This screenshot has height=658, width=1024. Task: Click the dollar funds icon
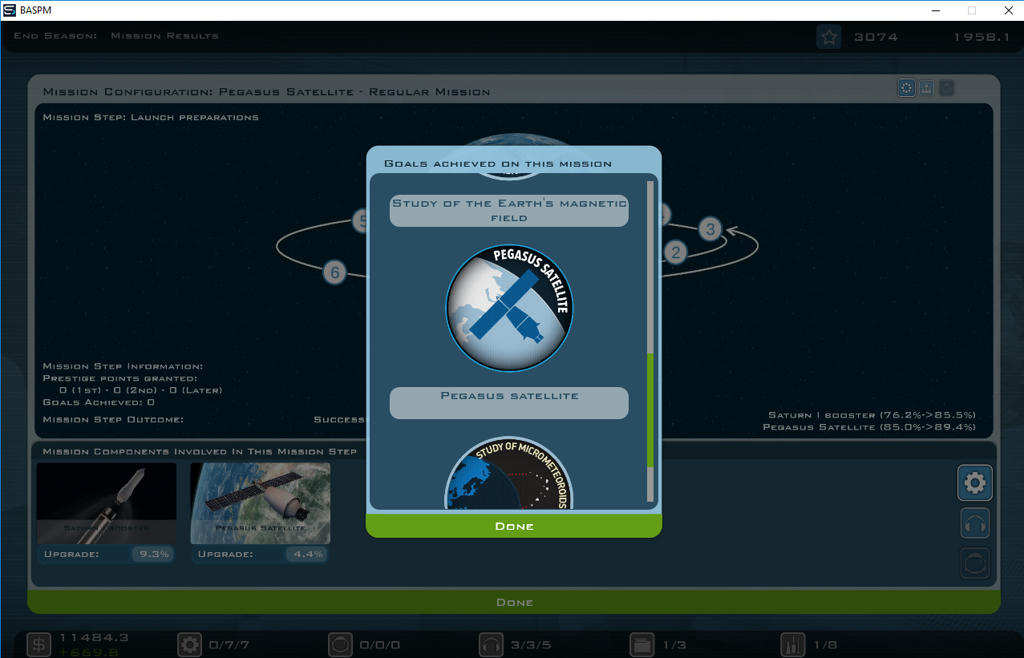coord(39,645)
